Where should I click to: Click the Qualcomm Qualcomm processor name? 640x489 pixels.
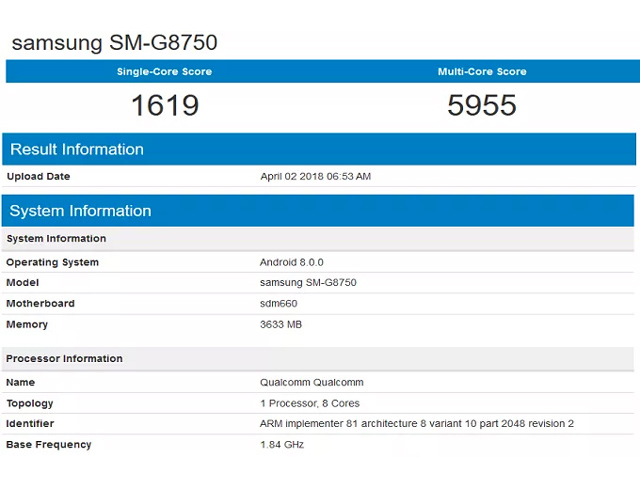[x=311, y=382]
